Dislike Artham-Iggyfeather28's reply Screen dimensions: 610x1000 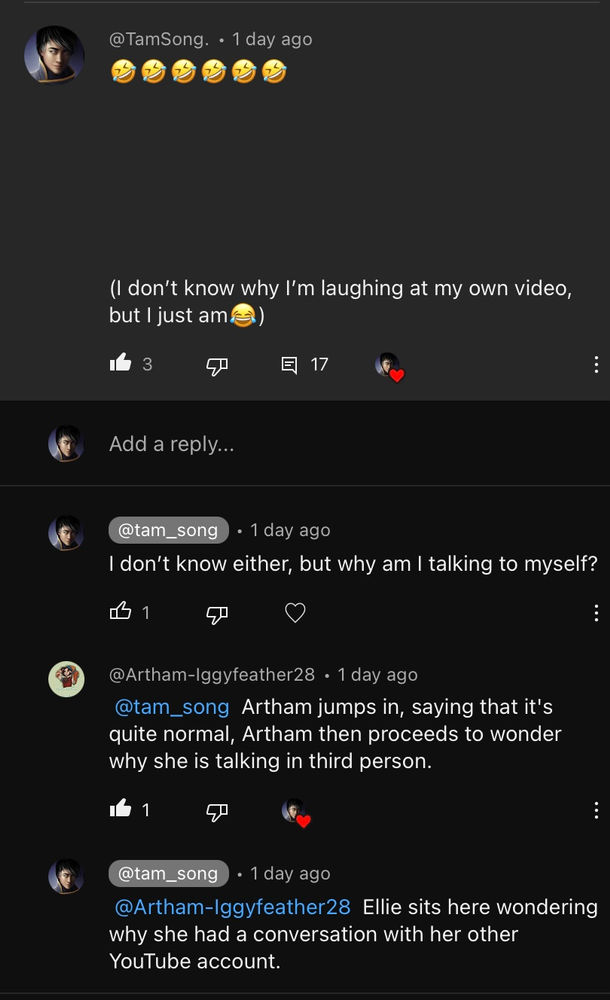click(x=217, y=811)
